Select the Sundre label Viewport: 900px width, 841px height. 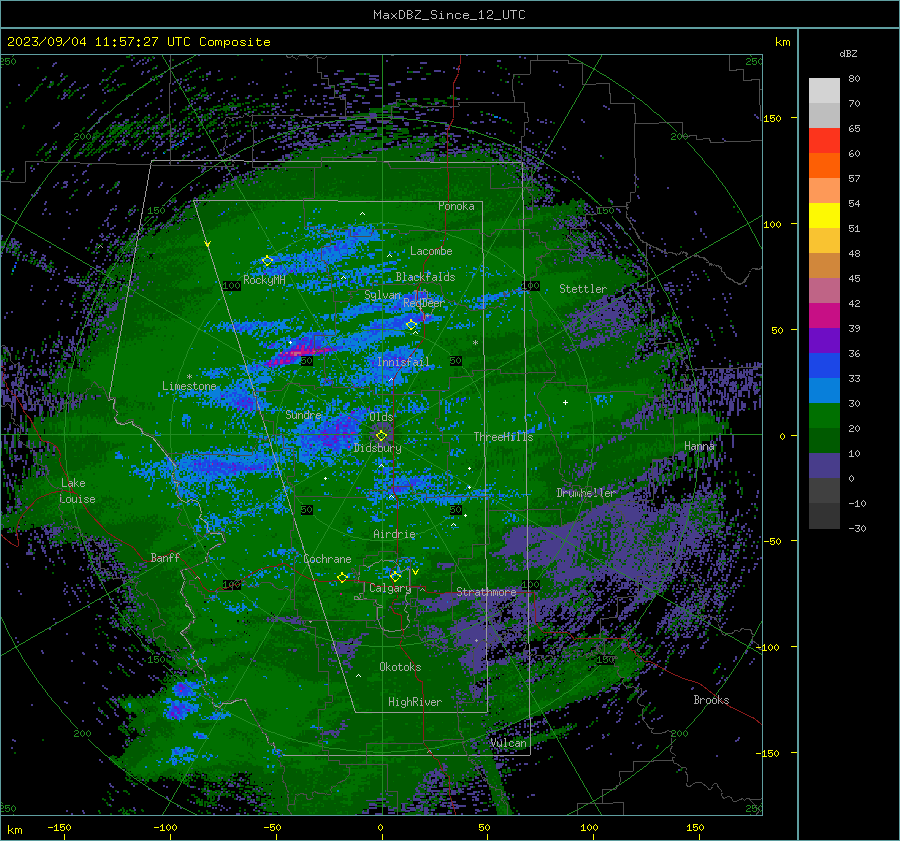coord(304,415)
